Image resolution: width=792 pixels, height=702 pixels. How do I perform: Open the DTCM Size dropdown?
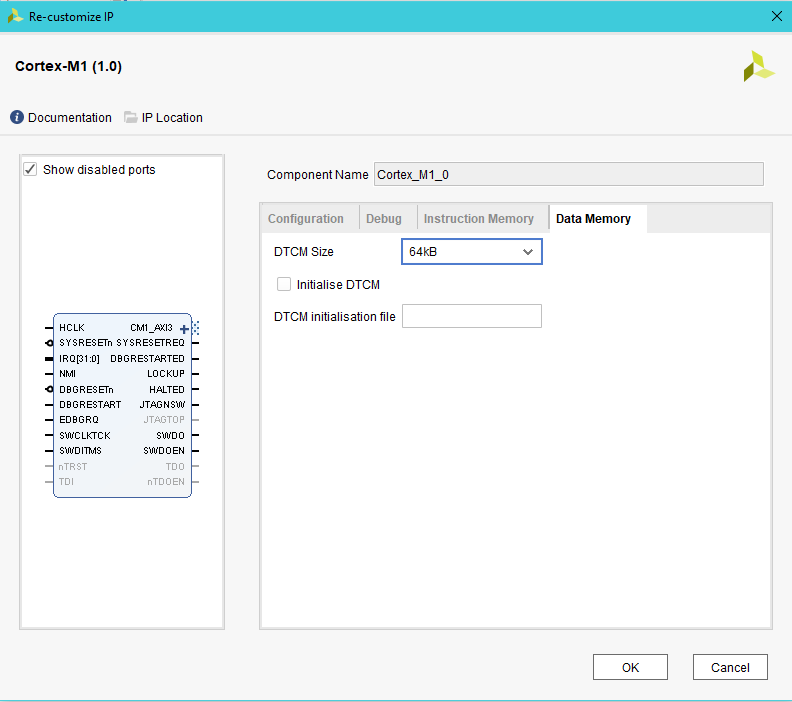pyautogui.click(x=472, y=252)
